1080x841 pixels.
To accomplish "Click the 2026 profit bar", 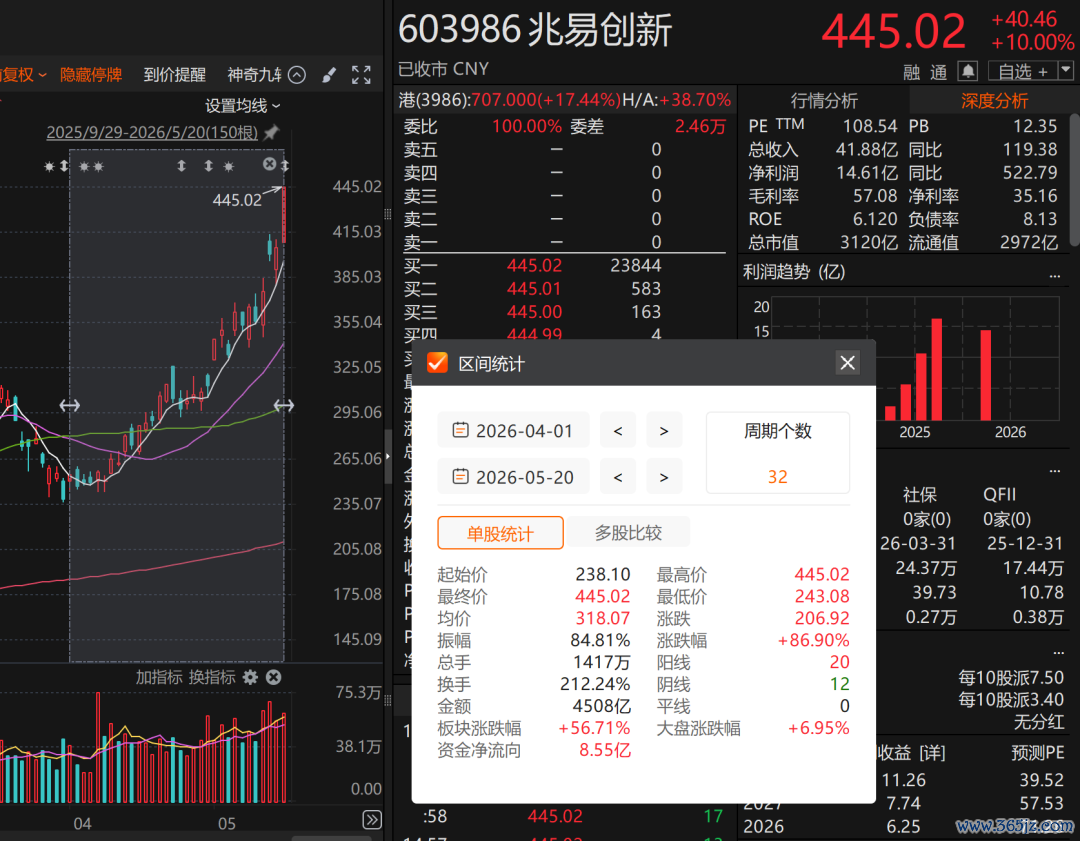I will click(986, 375).
